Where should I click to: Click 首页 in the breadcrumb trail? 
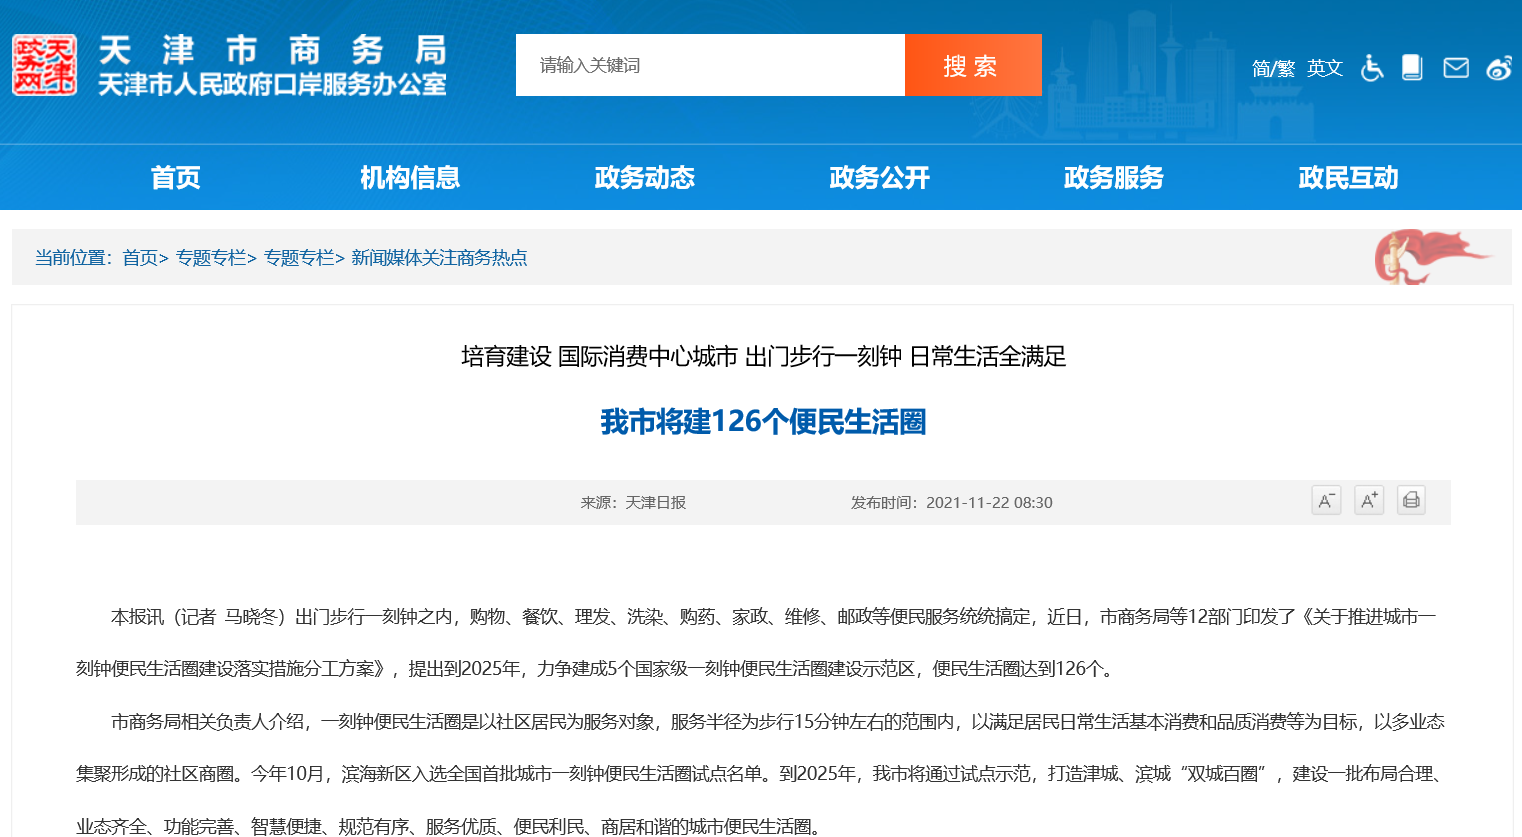140,258
